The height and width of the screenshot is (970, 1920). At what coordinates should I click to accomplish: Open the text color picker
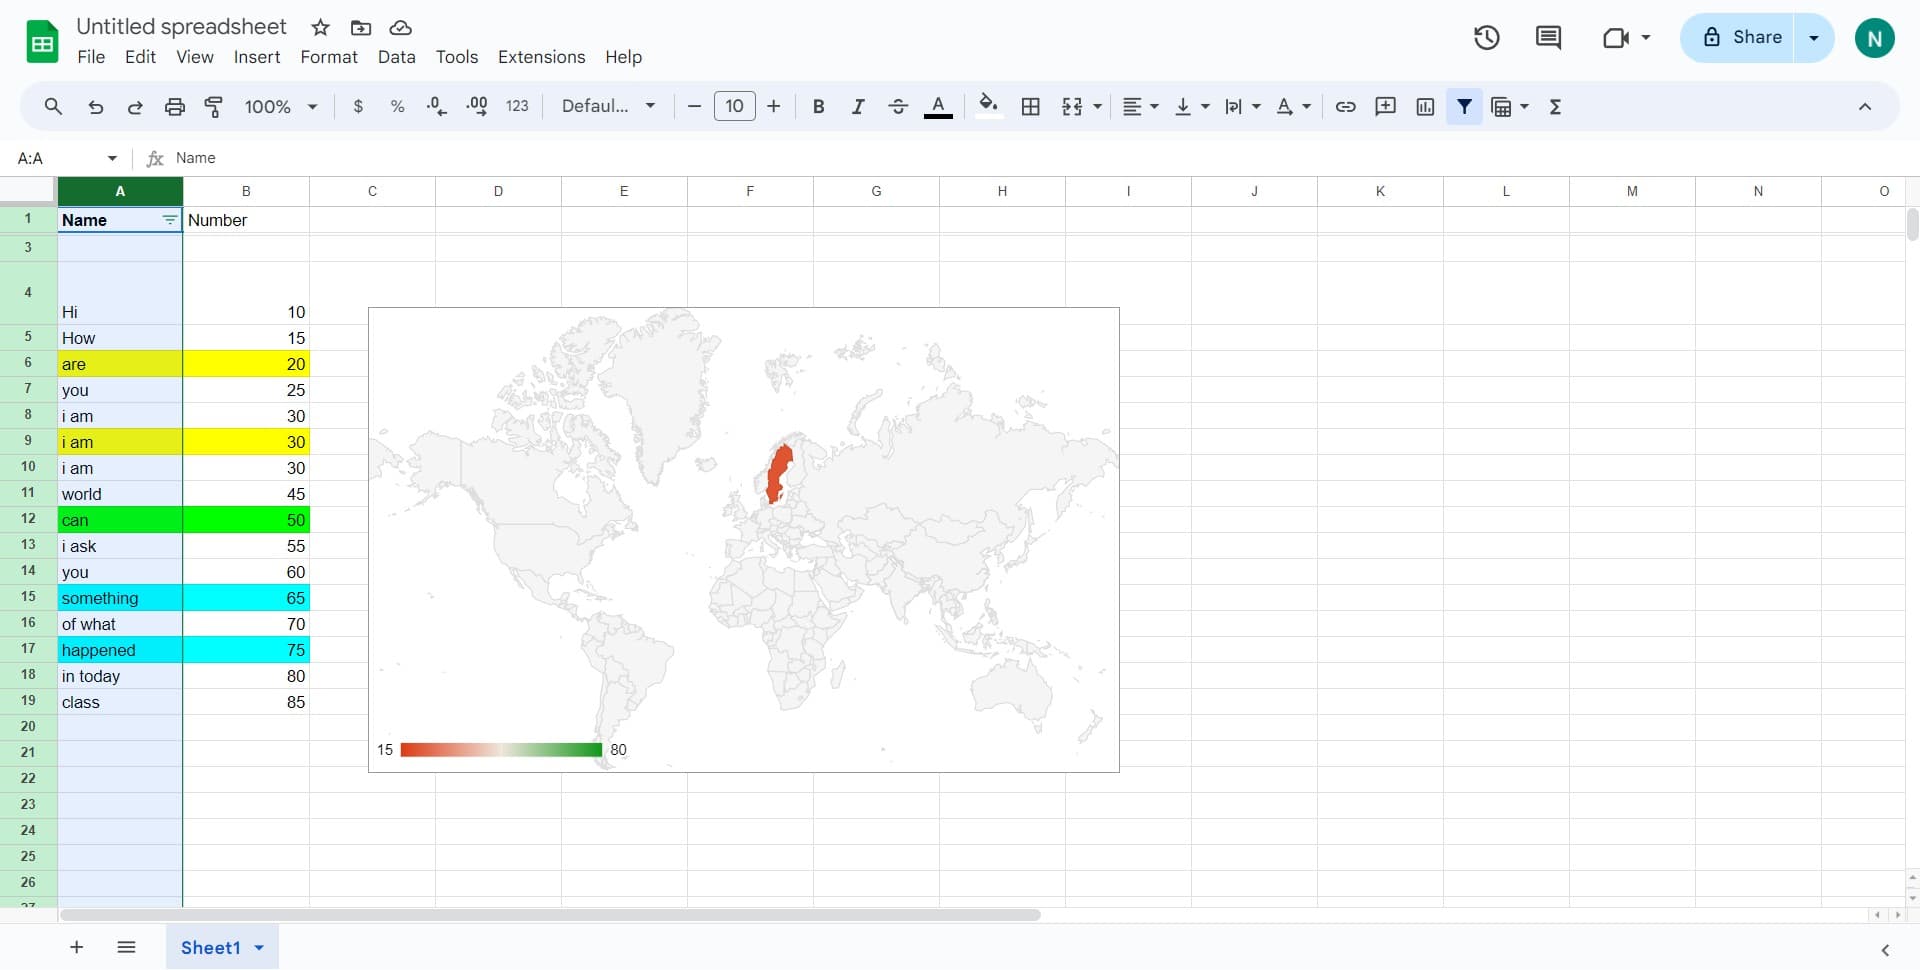tap(938, 106)
